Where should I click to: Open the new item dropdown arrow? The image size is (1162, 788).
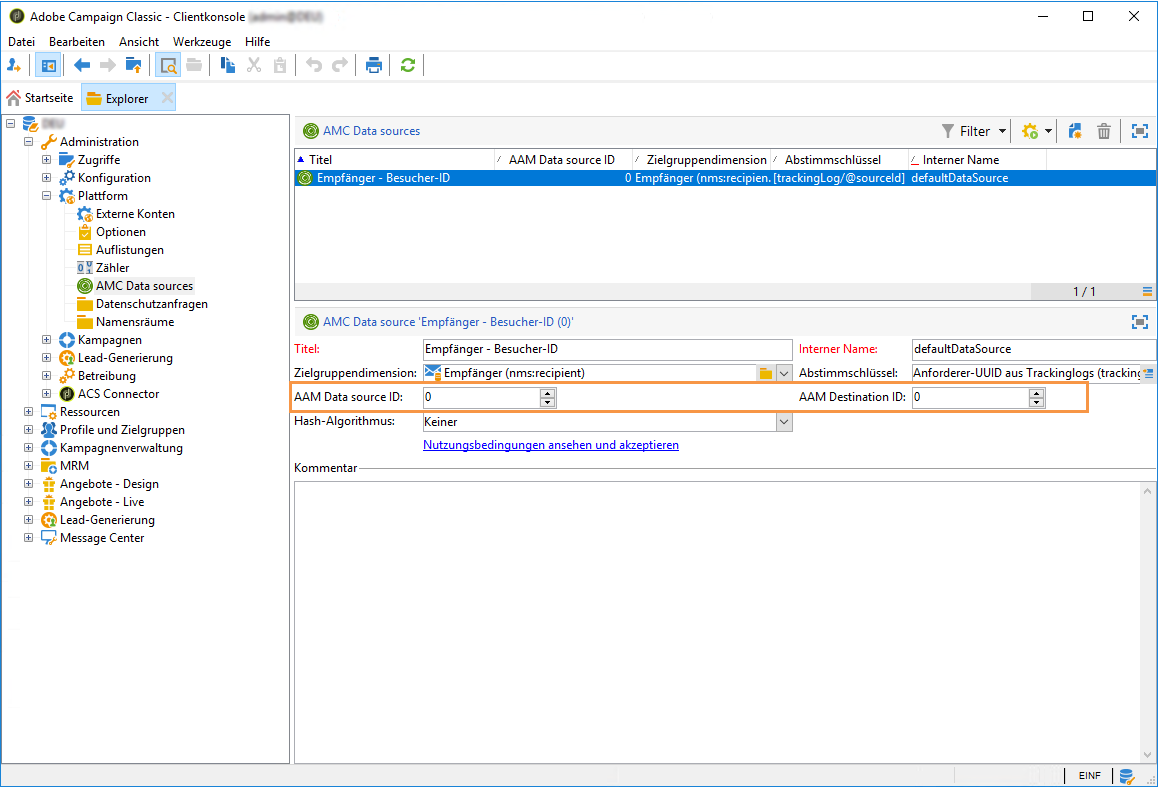point(1048,131)
